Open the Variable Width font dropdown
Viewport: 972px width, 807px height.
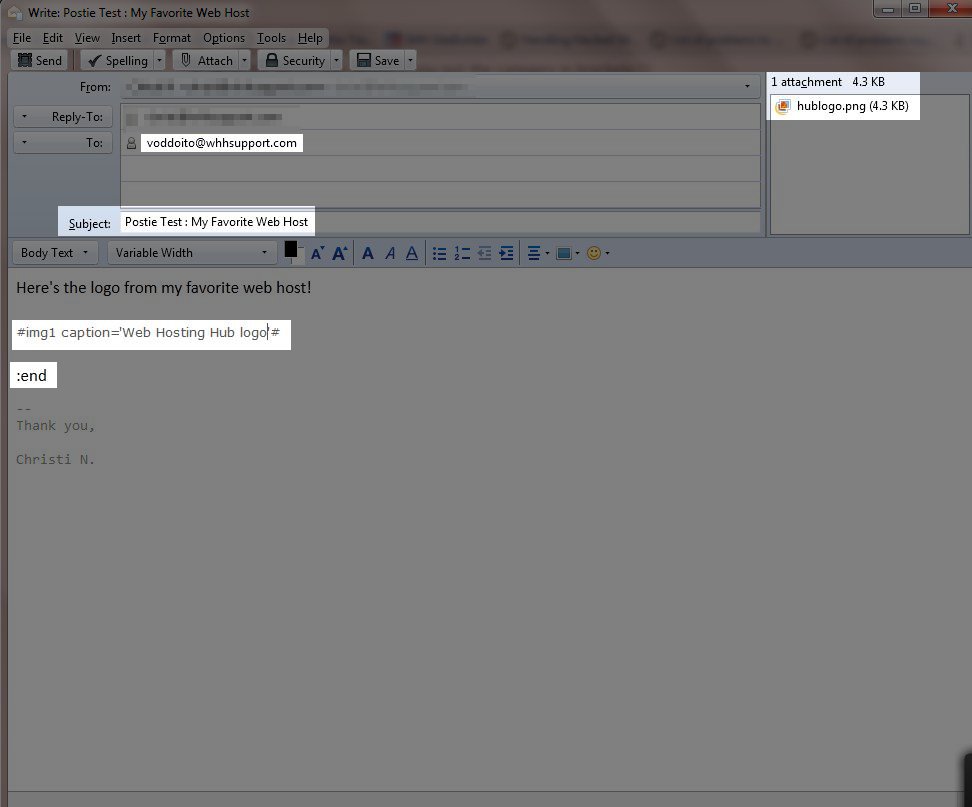pos(192,253)
